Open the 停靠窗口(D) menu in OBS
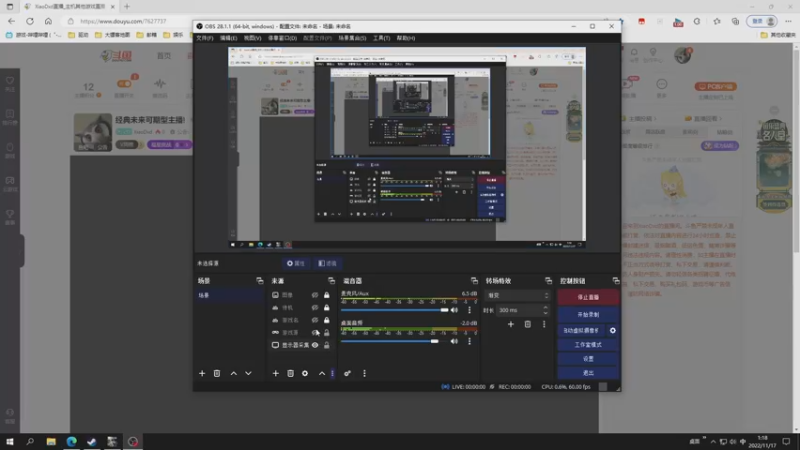Screen dimensions: 800x450 coord(282,38)
